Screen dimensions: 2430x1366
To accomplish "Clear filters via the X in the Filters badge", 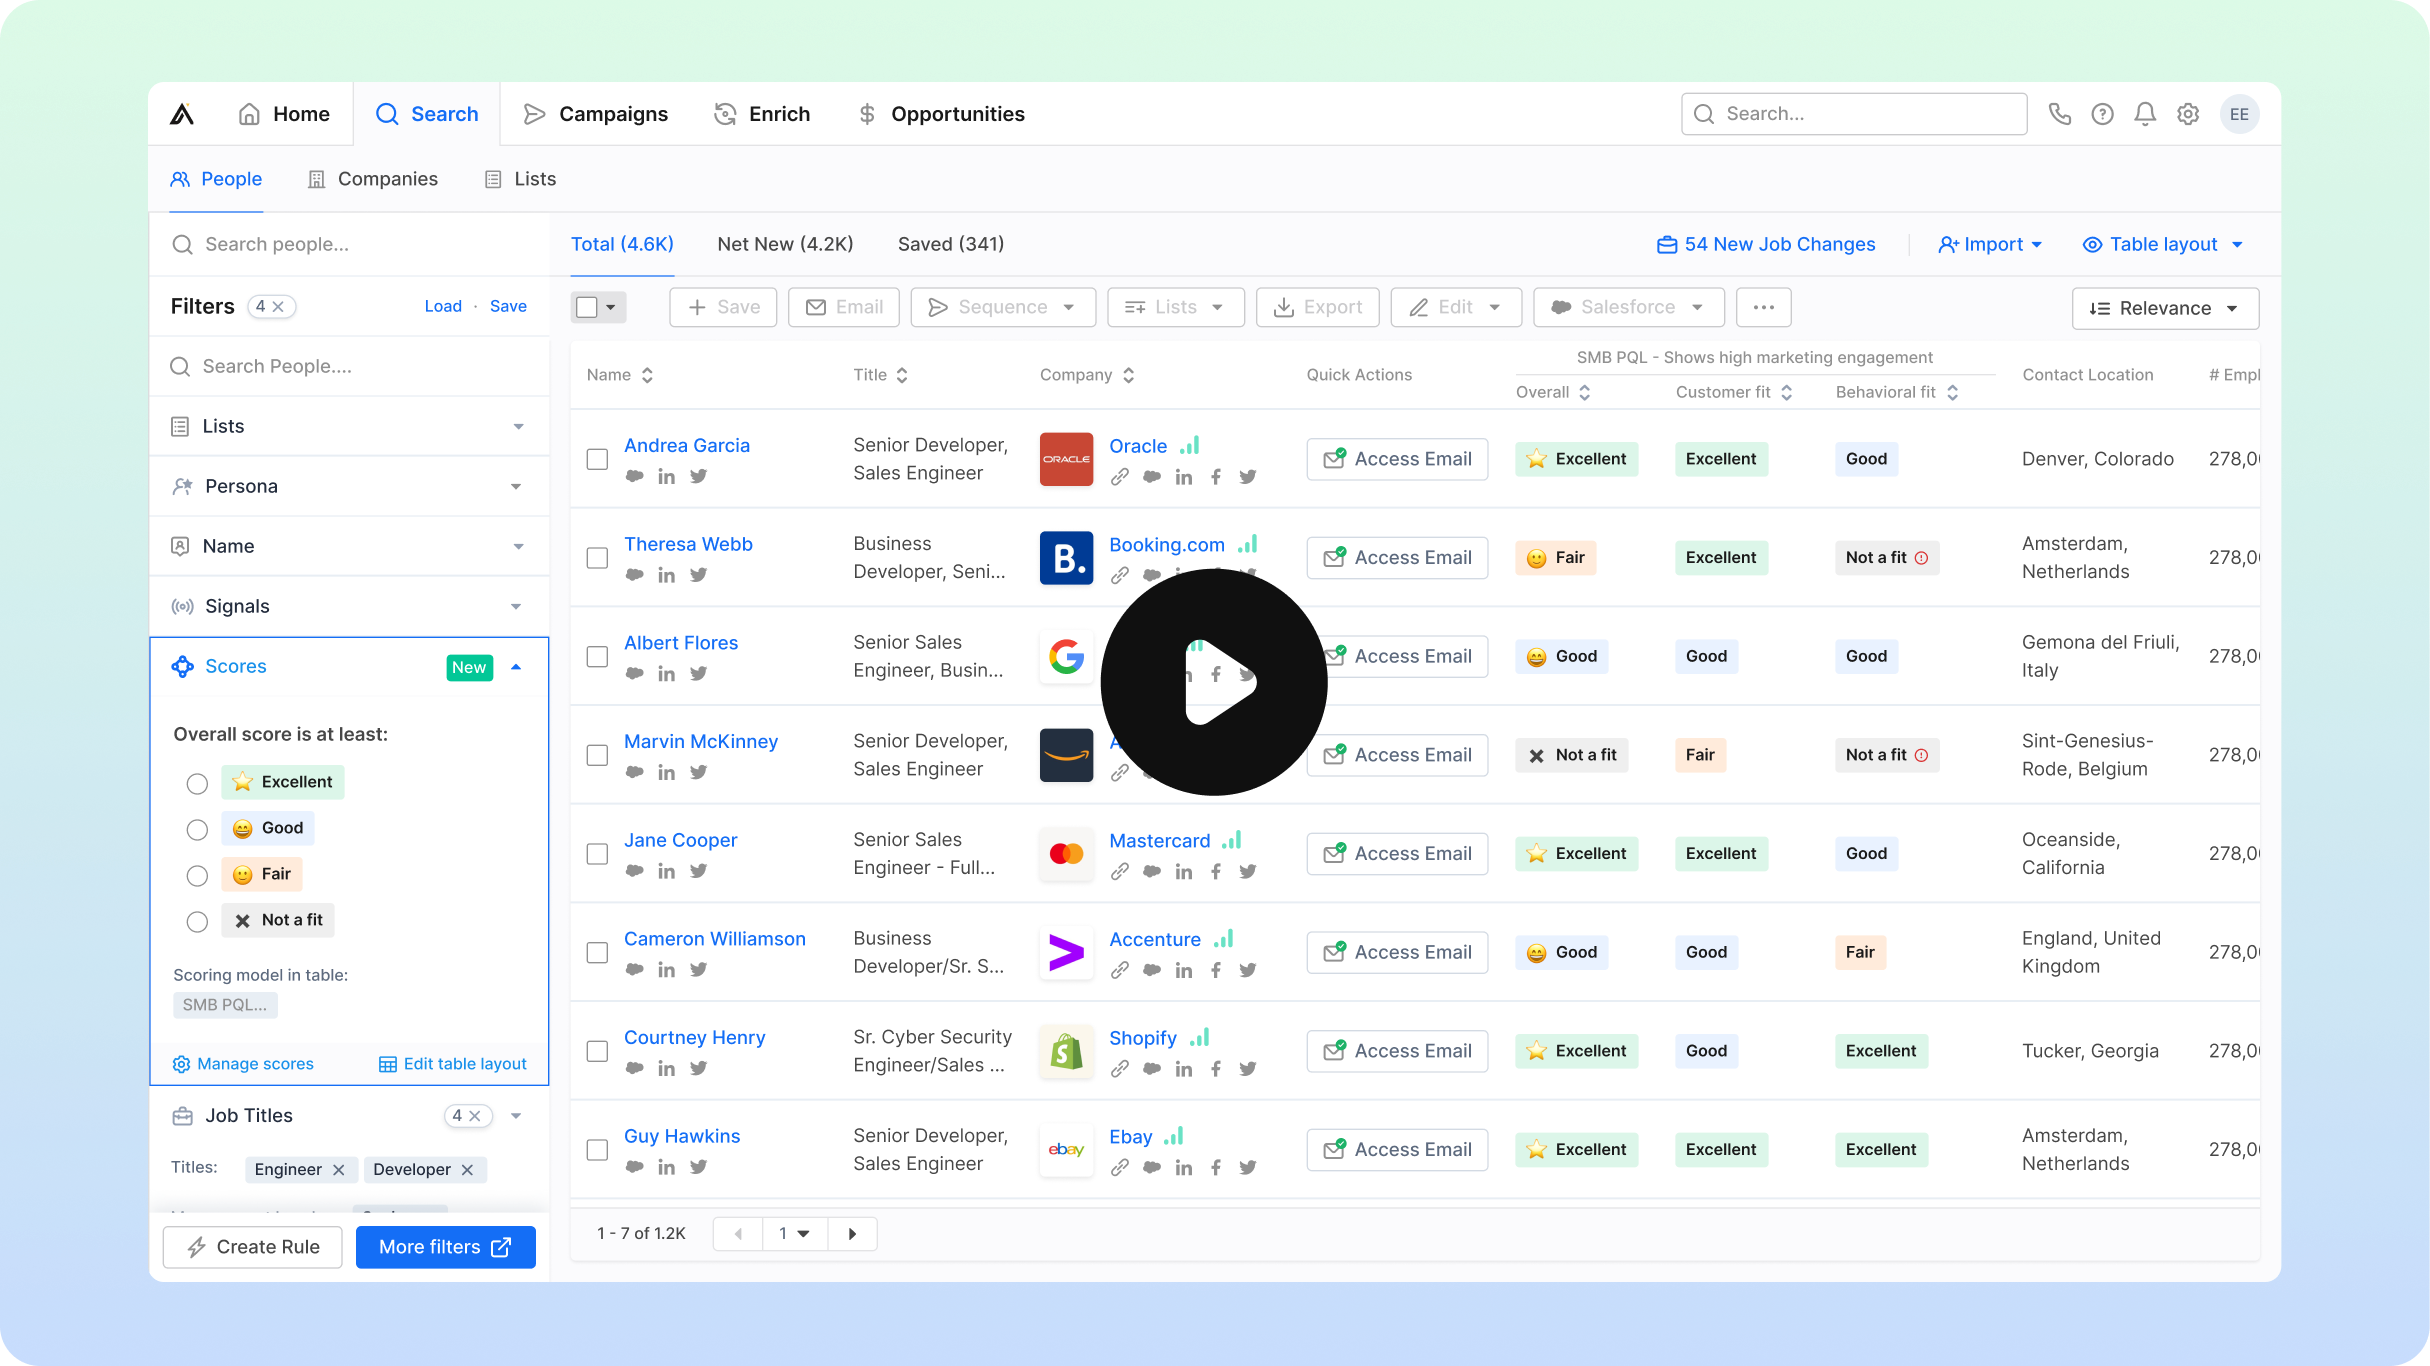I will [279, 307].
